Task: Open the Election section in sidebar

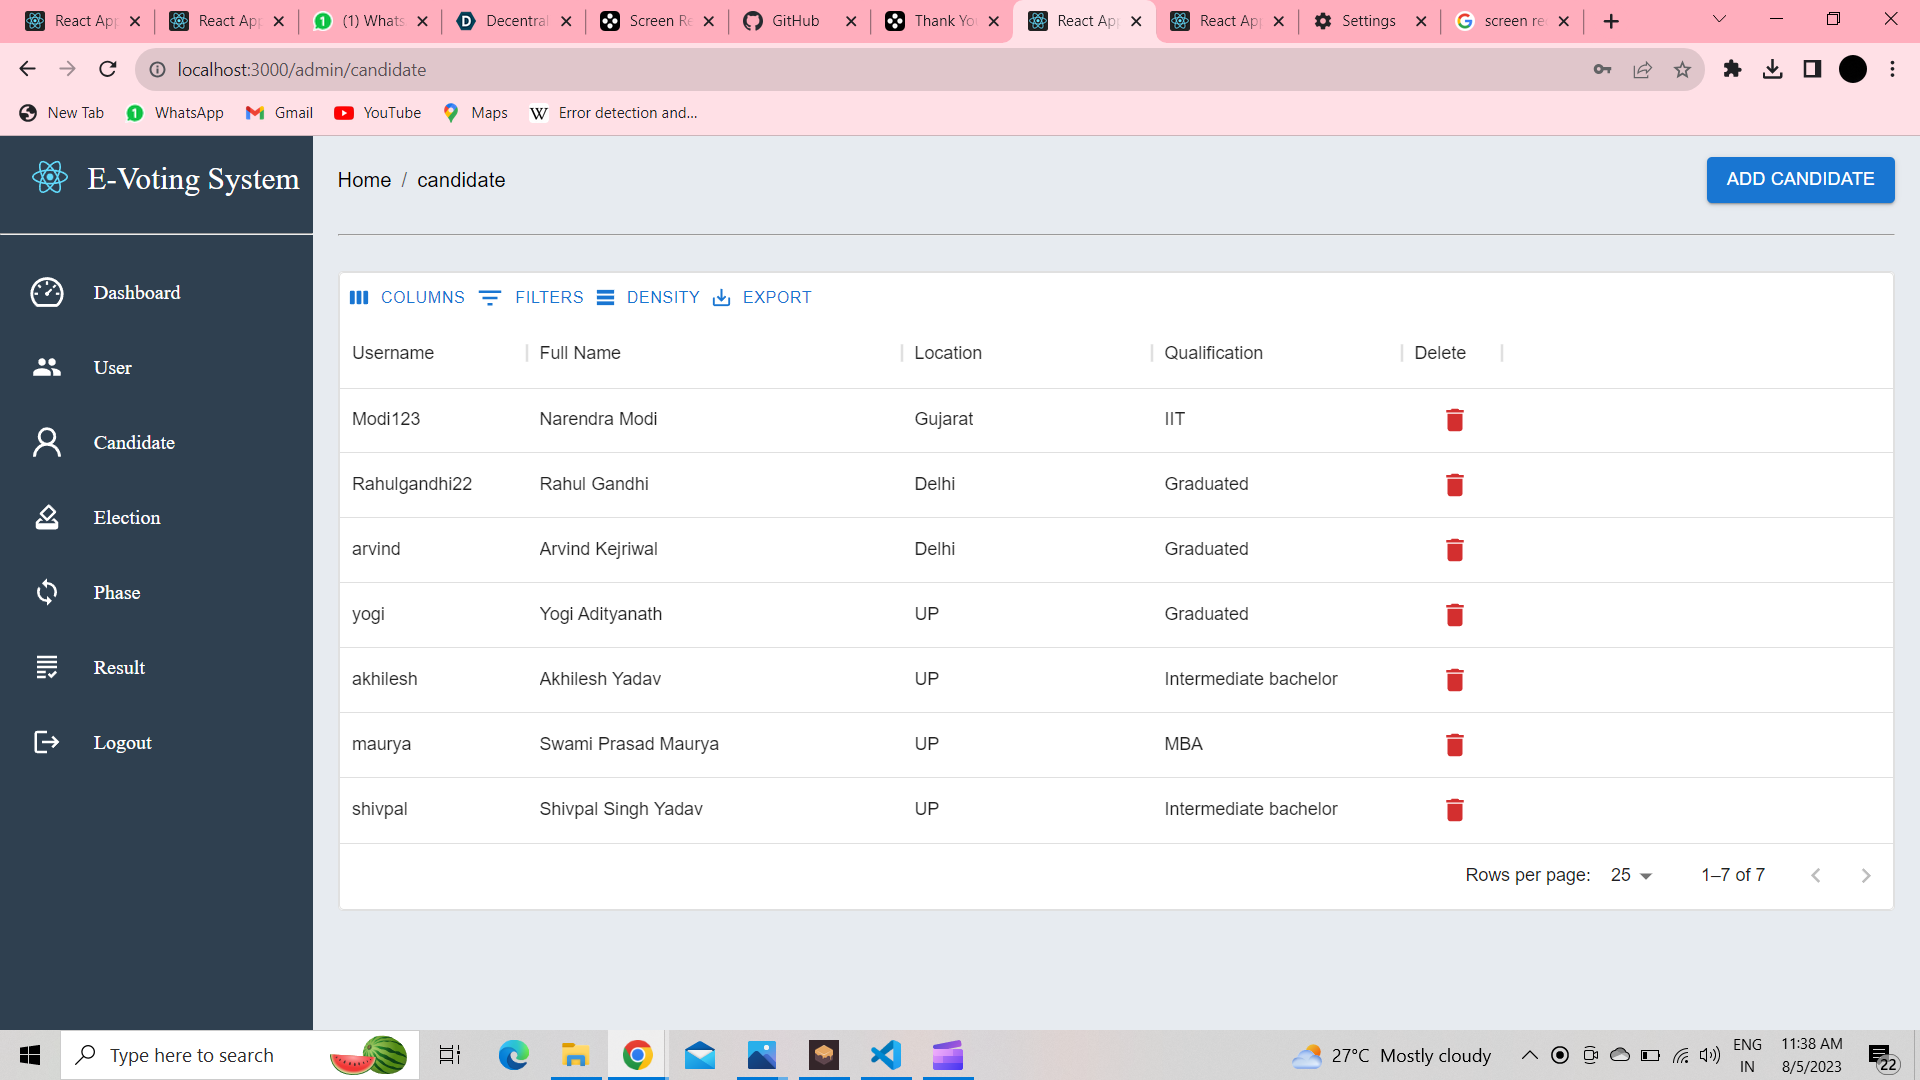Action: (126, 518)
